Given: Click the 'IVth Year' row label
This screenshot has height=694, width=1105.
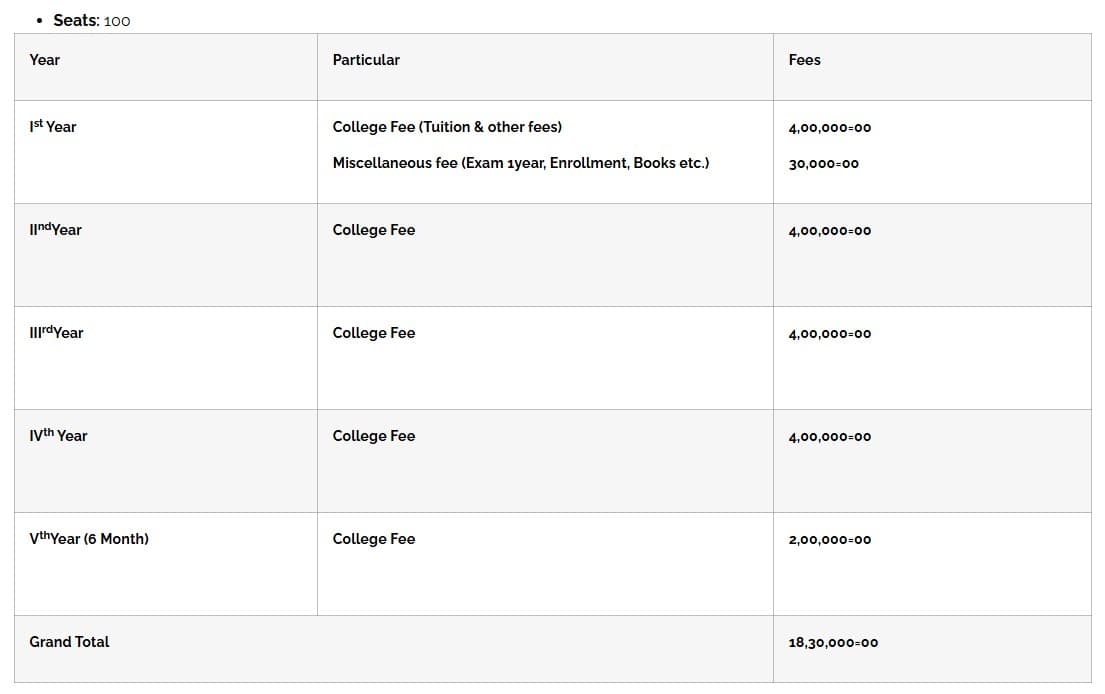Looking at the screenshot, I should 58,436.
